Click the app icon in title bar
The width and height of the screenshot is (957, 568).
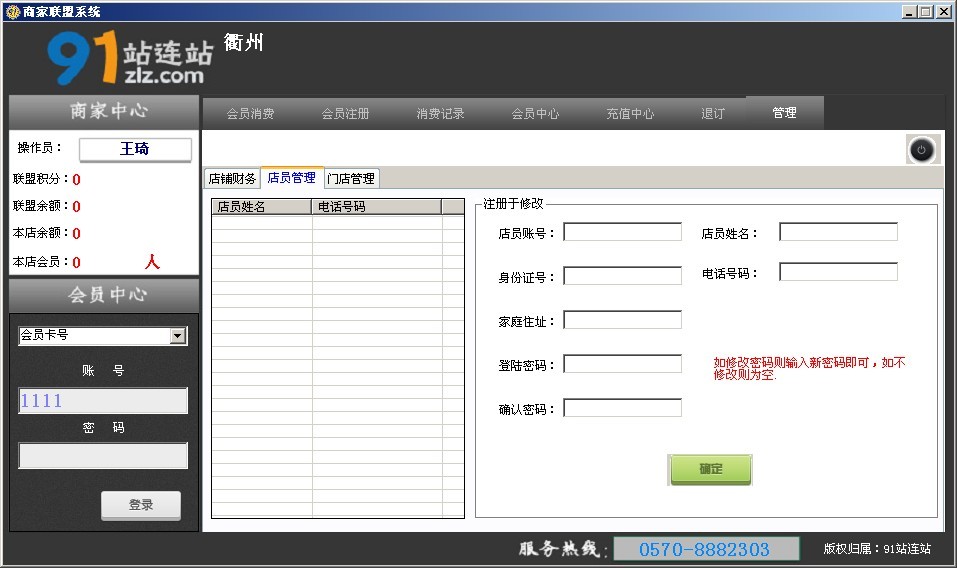11,11
